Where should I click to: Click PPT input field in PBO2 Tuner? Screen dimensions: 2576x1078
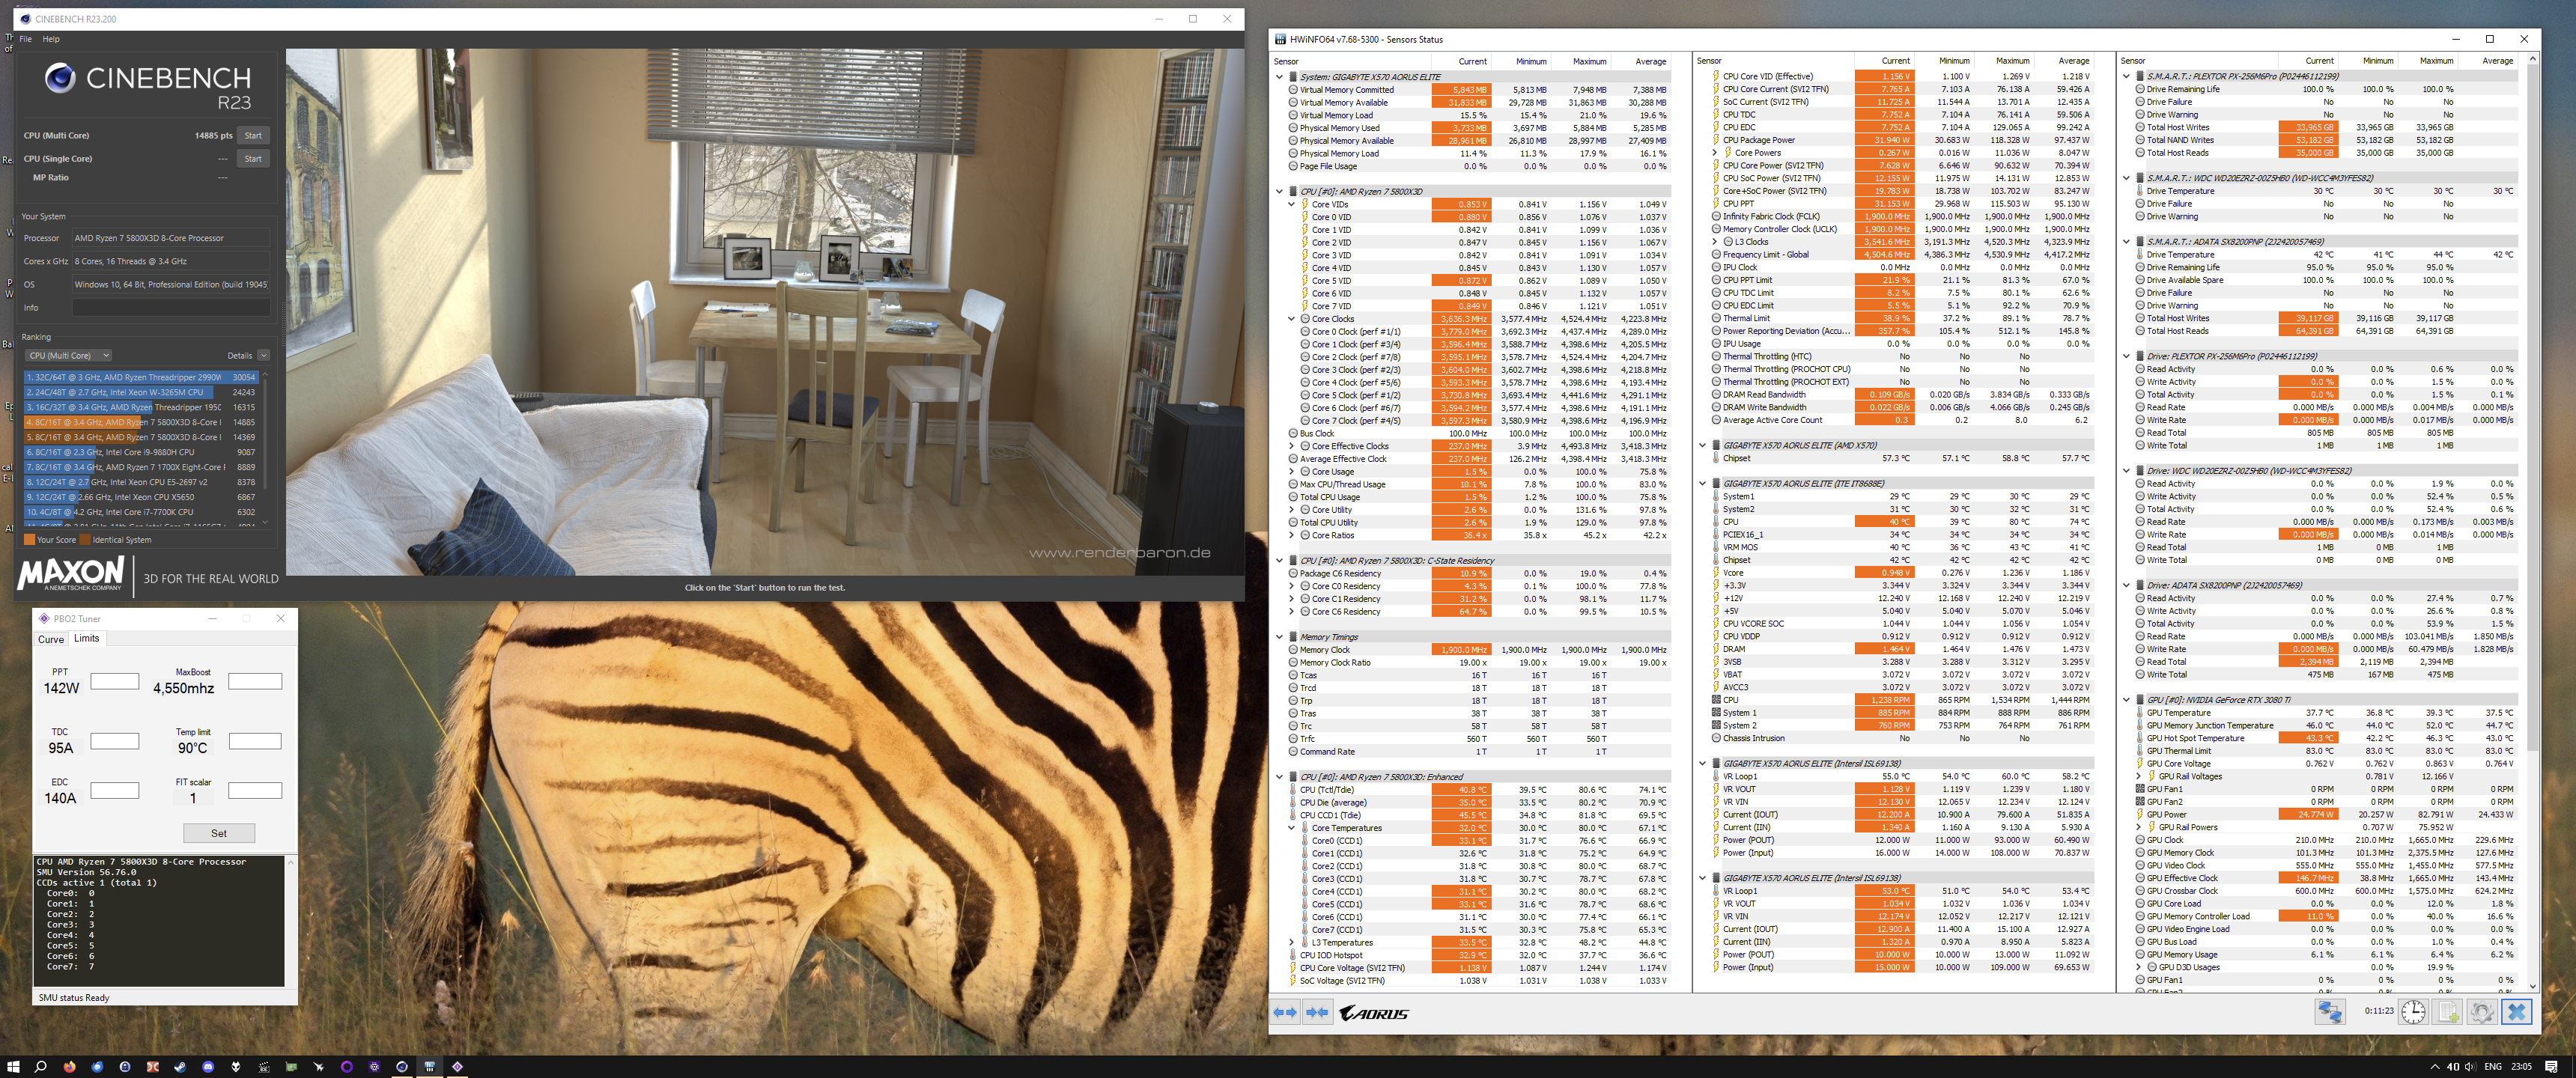(115, 681)
